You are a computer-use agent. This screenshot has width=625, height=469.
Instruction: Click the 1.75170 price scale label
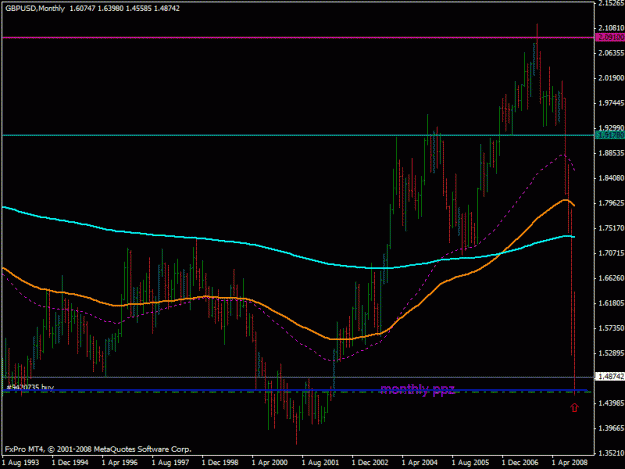(611, 228)
